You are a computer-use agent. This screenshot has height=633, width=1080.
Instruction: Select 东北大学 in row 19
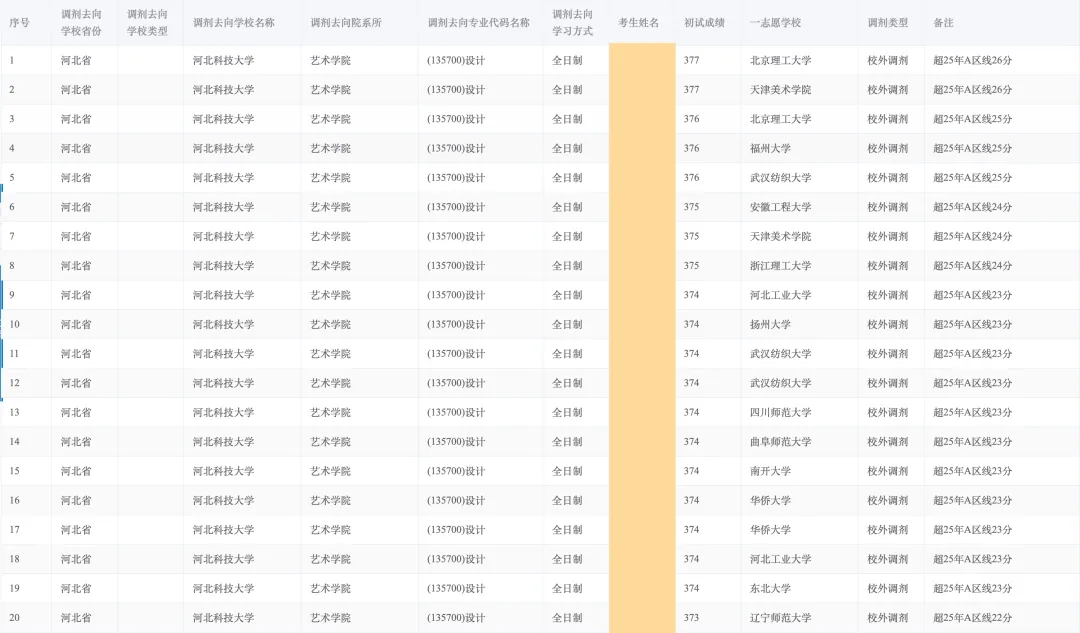point(770,588)
